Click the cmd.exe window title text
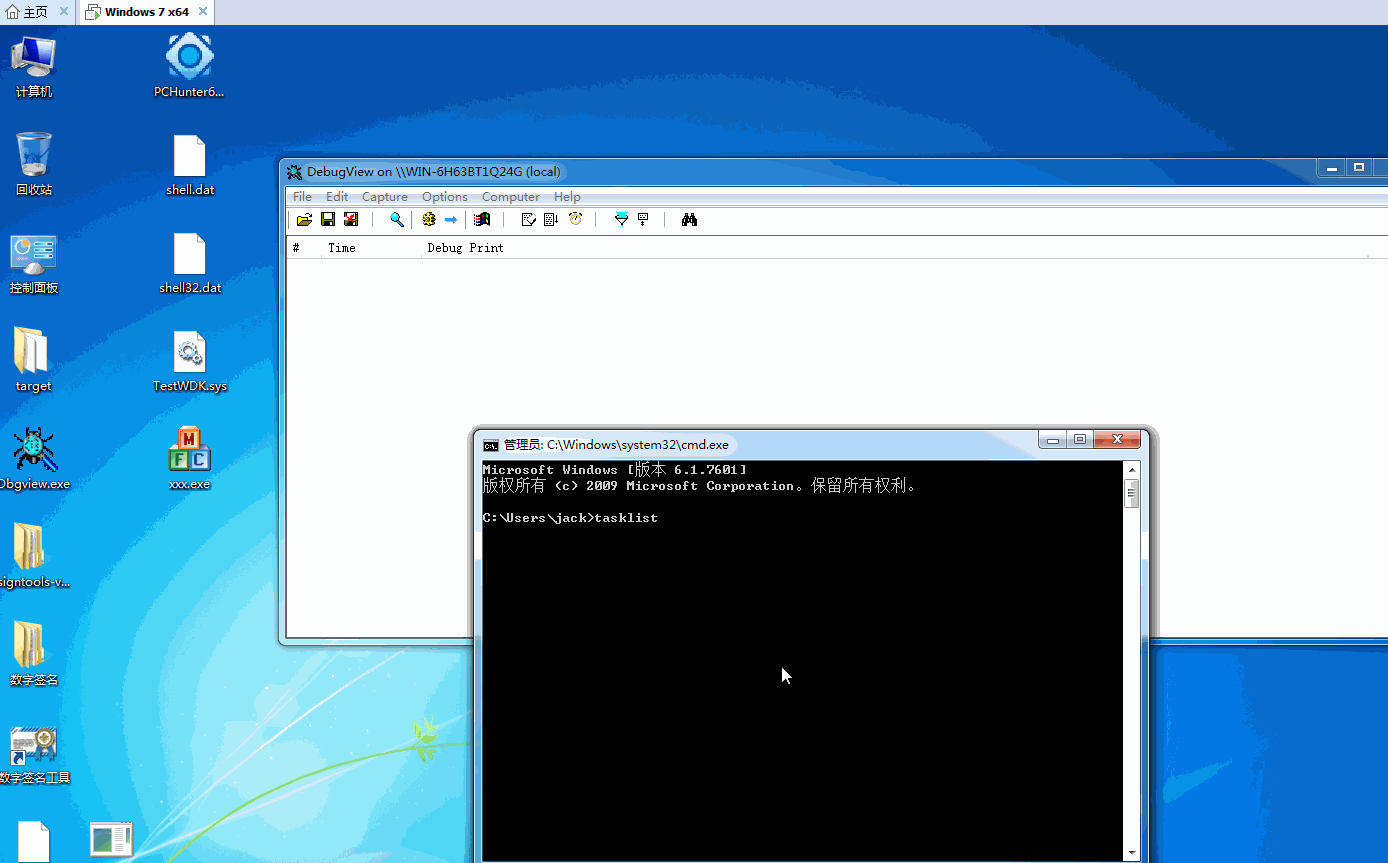The image size is (1388, 863). [x=616, y=445]
